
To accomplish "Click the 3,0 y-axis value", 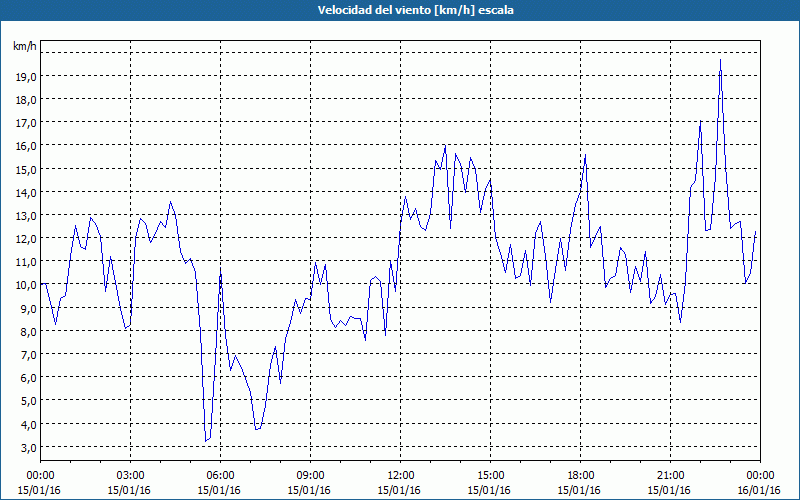I will pyautogui.click(x=28, y=447).
